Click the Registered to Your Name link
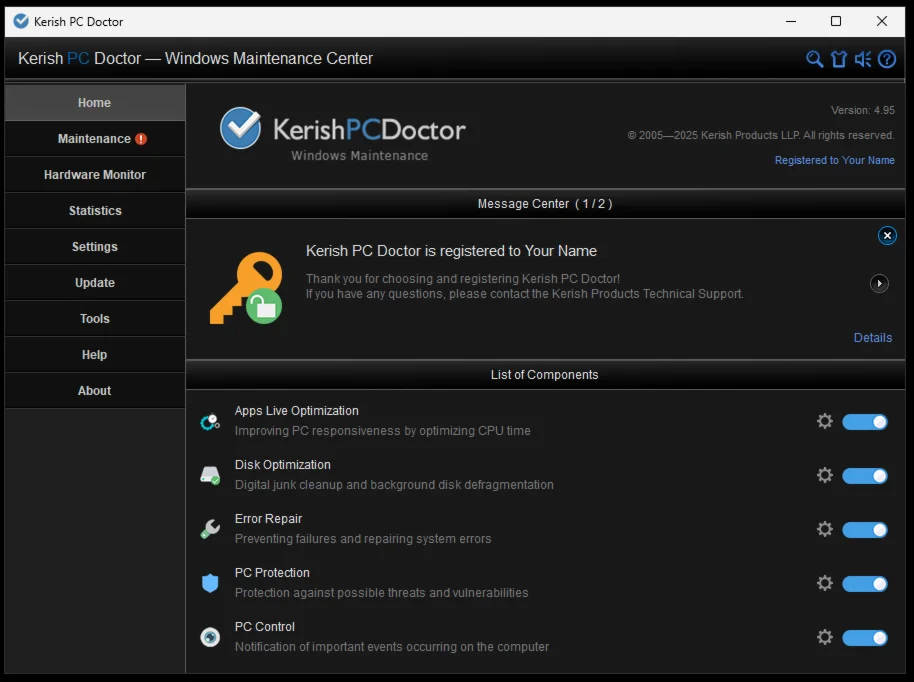The image size is (914, 682). point(834,160)
